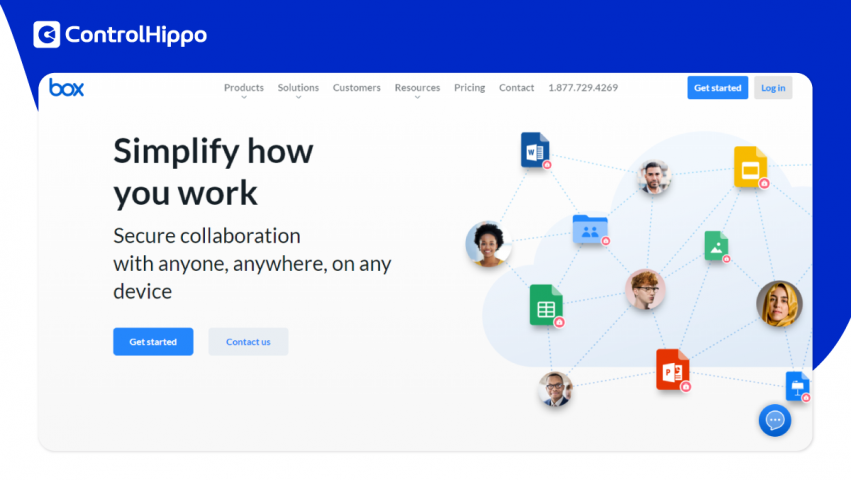Expand the Resources dropdown menu
851x480 pixels.
(x=417, y=88)
